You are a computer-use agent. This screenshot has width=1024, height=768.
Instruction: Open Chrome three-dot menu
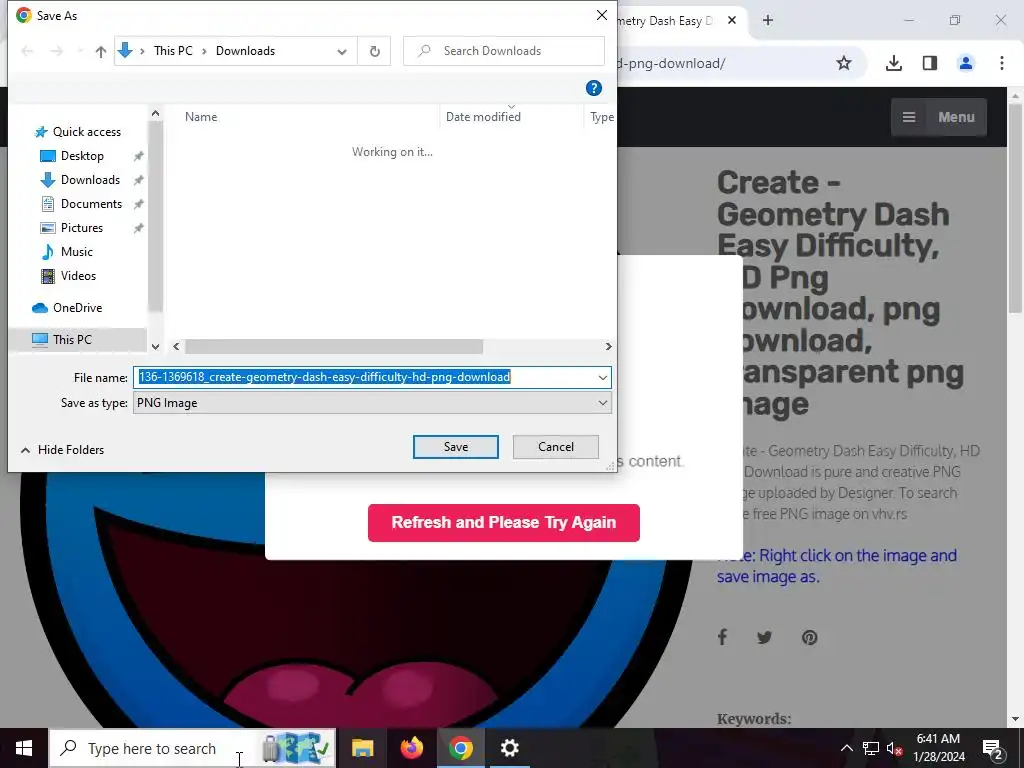click(x=1002, y=63)
